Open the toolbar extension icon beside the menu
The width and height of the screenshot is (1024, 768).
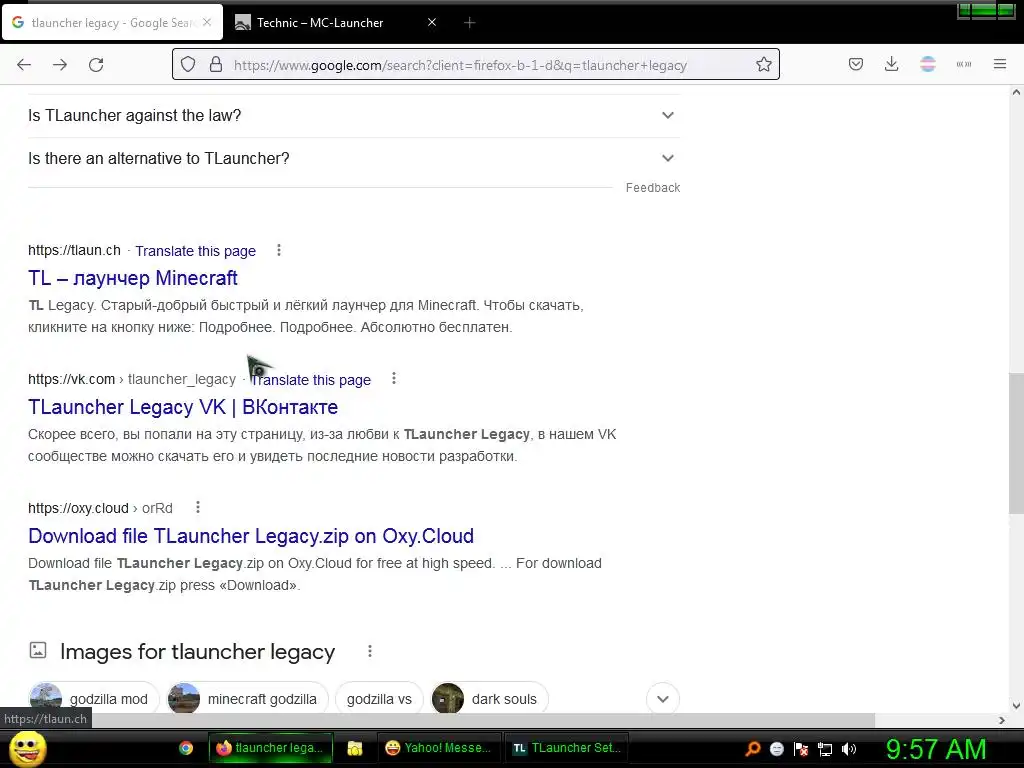[x=964, y=65]
